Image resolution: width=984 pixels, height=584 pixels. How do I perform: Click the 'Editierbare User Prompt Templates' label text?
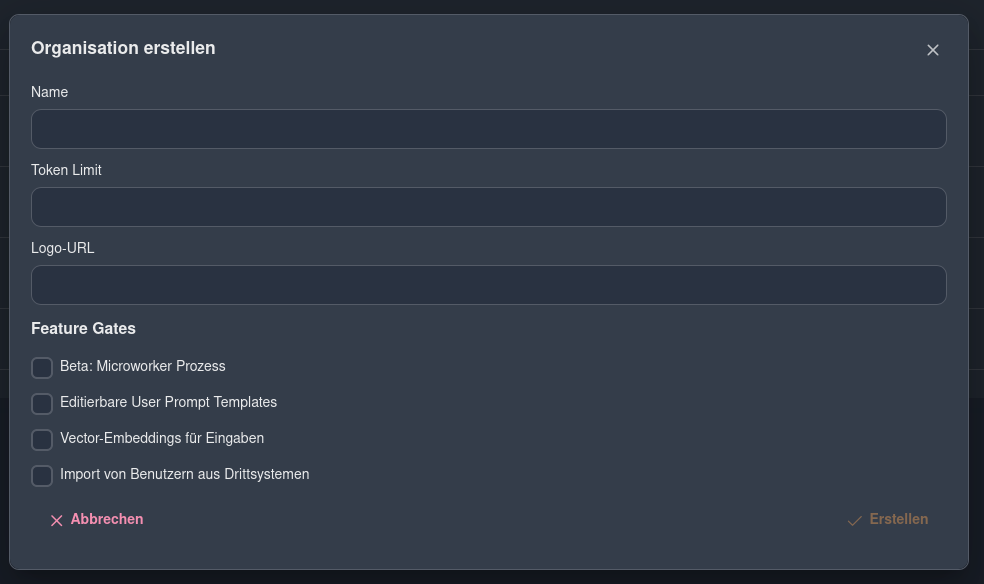(168, 402)
